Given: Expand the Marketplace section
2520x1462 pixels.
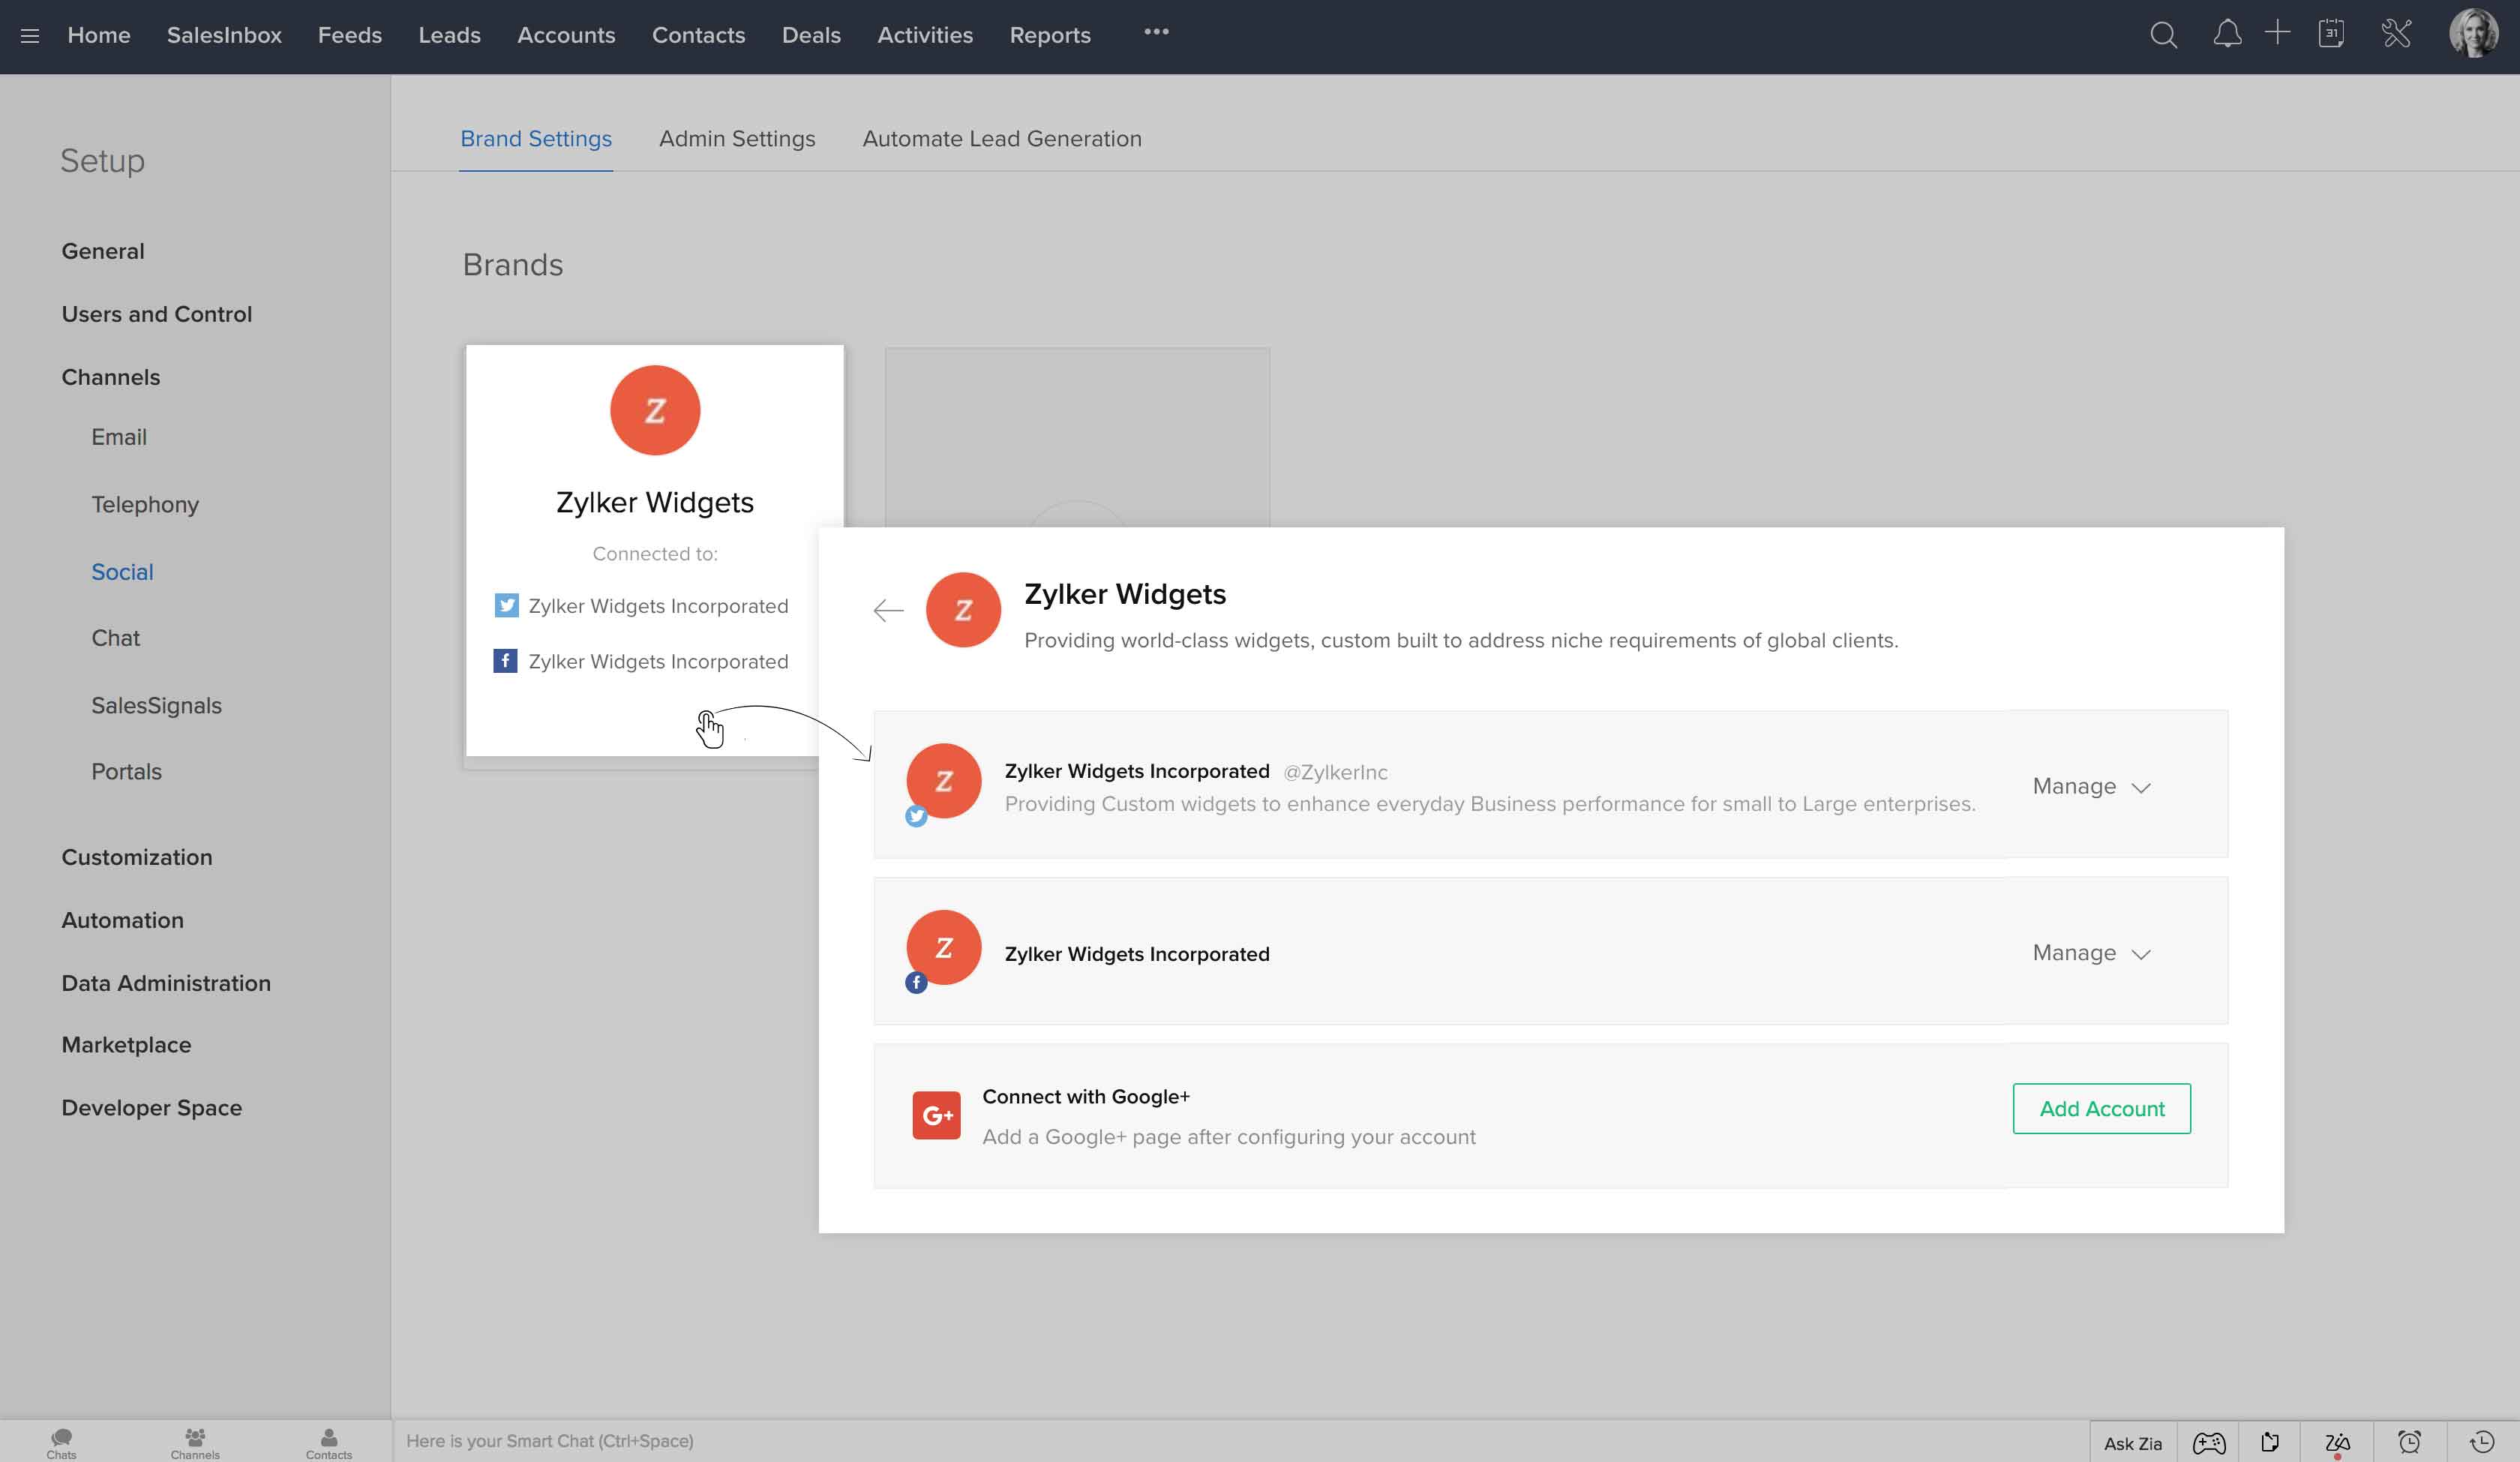Looking at the screenshot, I should (126, 1045).
